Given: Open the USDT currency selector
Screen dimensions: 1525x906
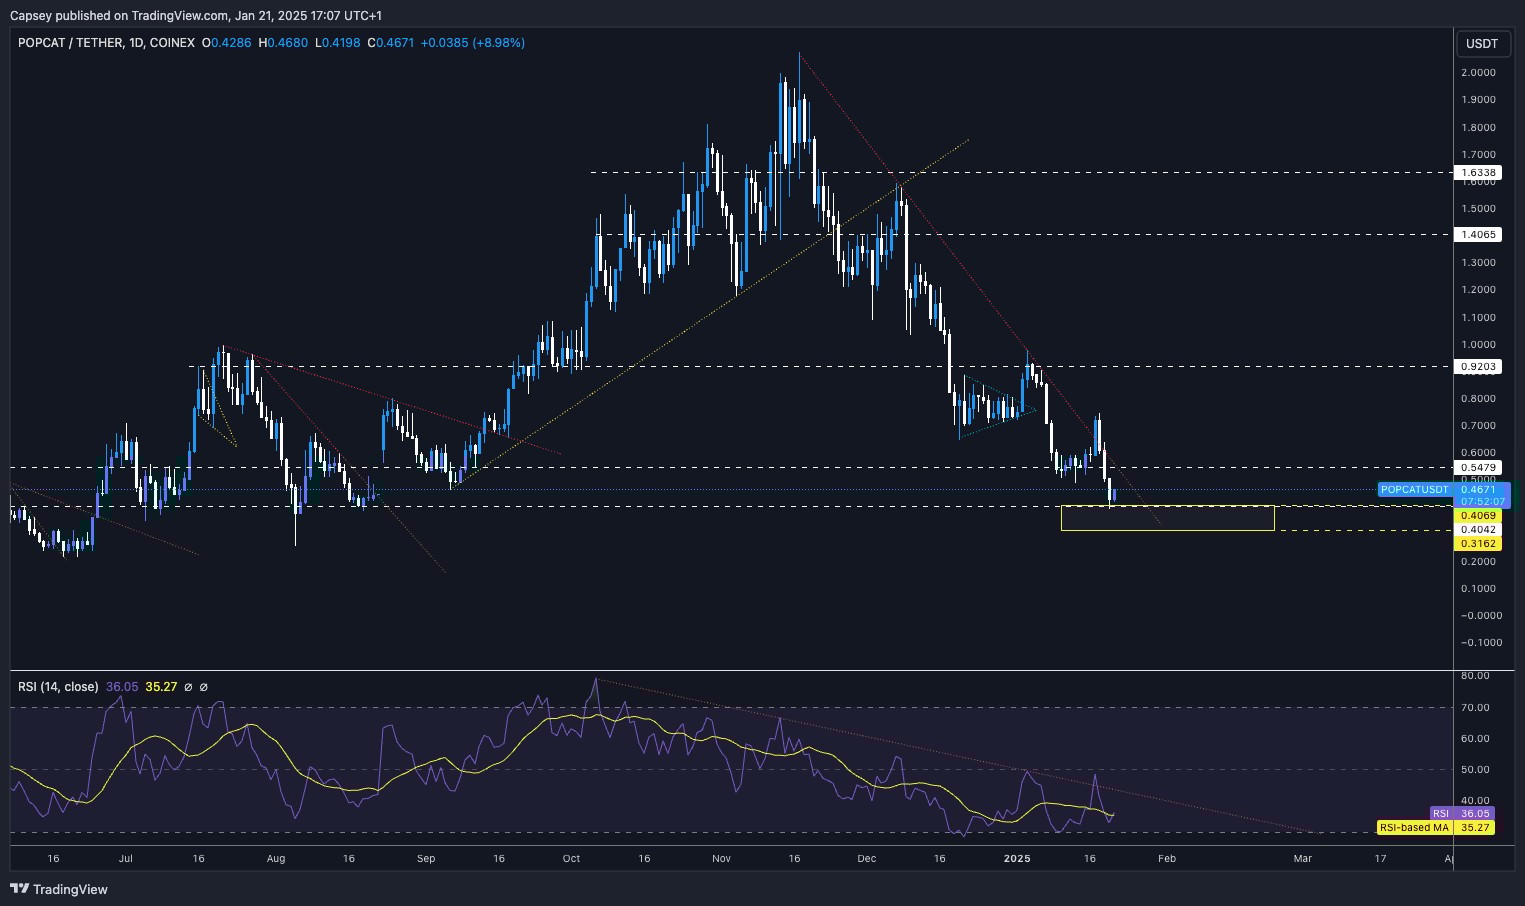Looking at the screenshot, I should 1482,44.
